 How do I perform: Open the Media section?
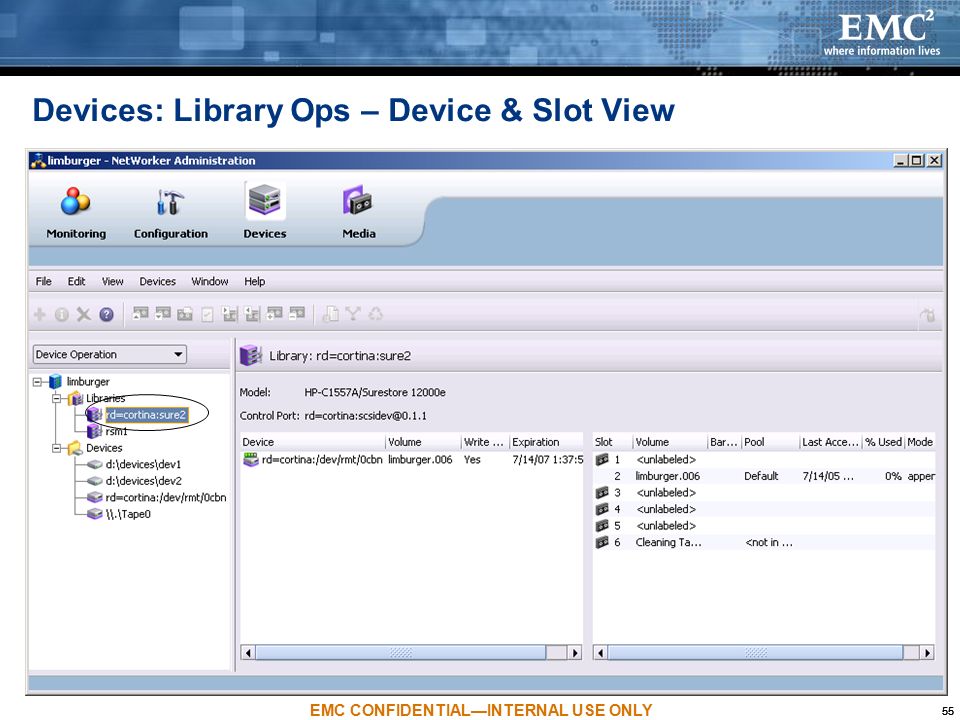point(358,212)
